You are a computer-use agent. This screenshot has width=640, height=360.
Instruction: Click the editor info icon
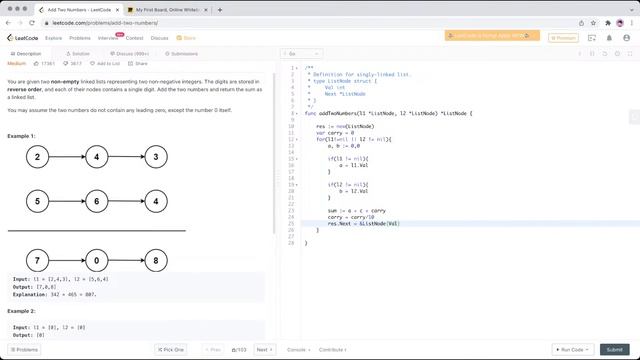tap(580, 54)
